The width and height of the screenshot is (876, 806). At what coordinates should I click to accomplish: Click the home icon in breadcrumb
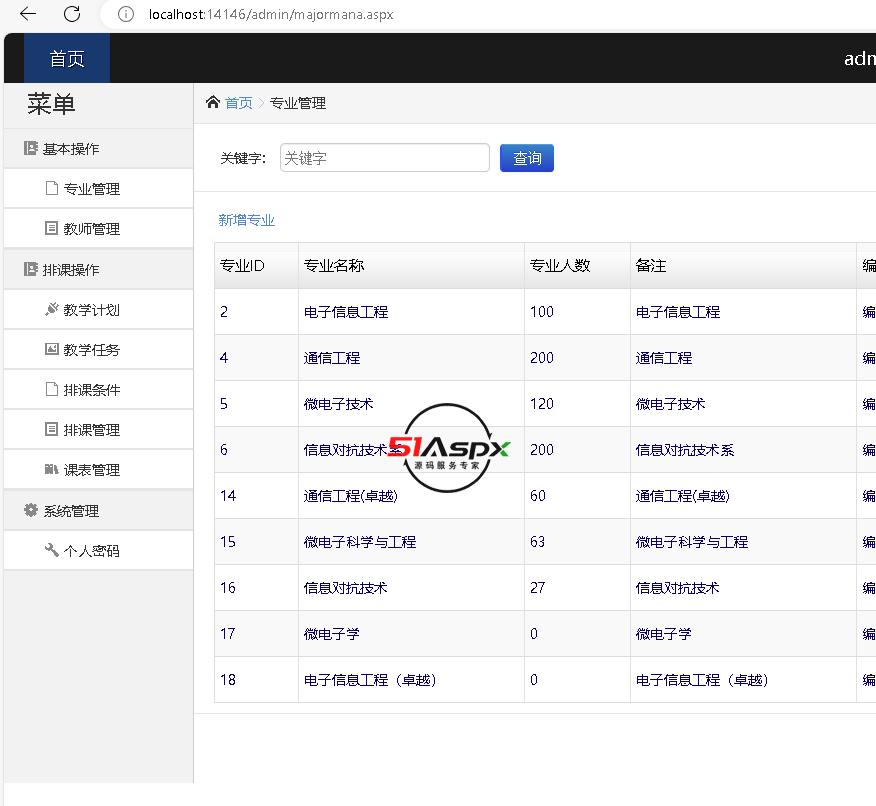[212, 102]
